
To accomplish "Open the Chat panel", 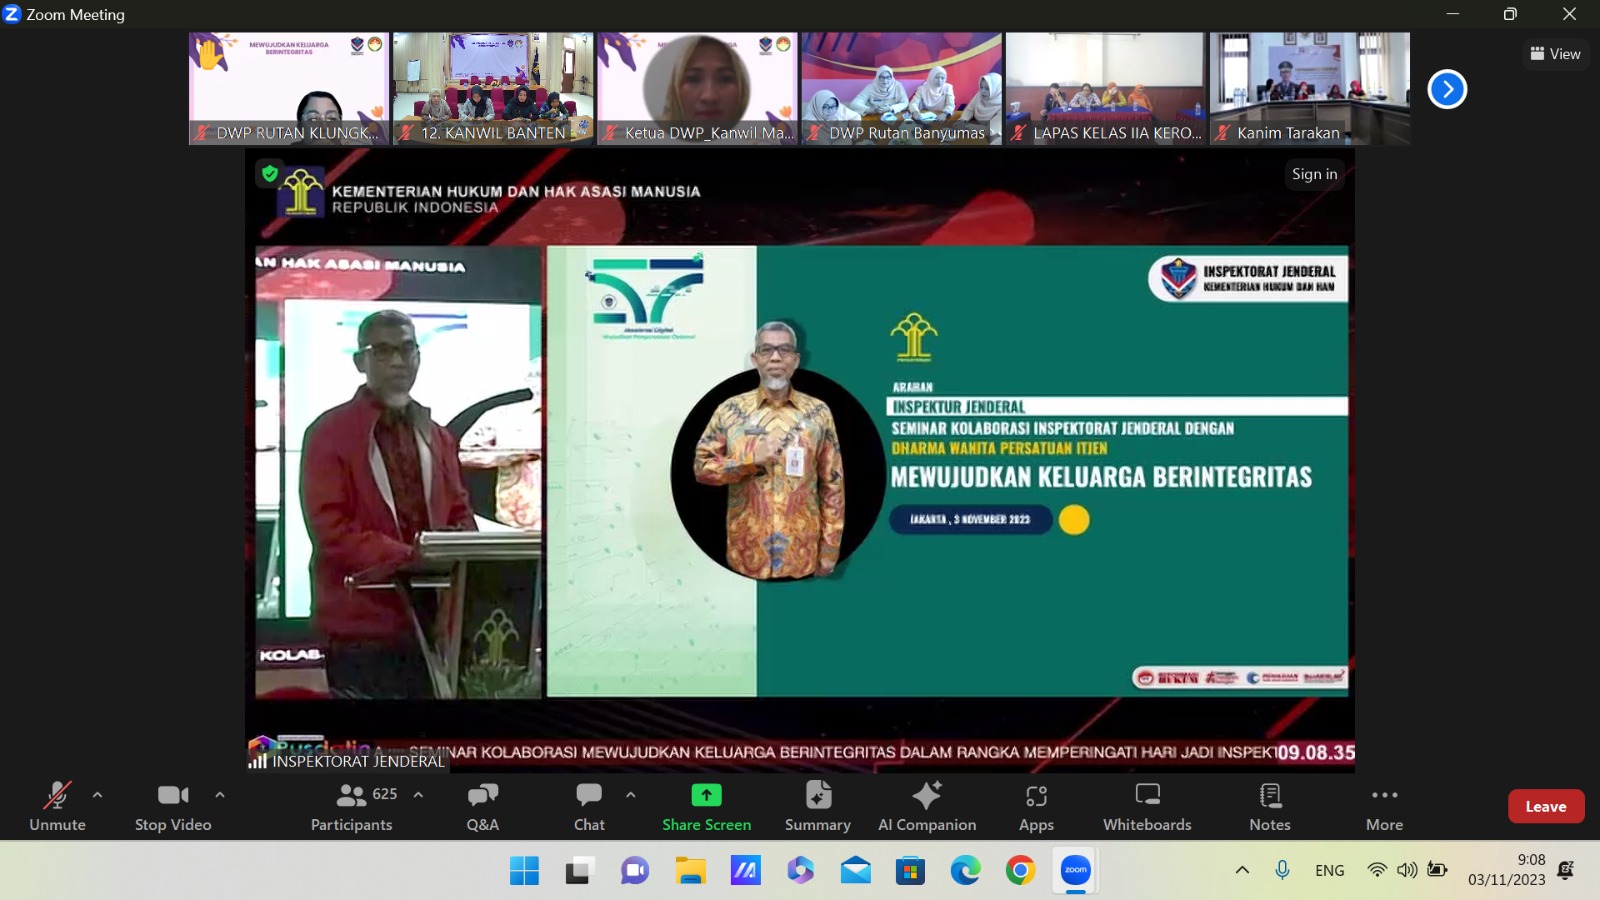I will click(589, 806).
